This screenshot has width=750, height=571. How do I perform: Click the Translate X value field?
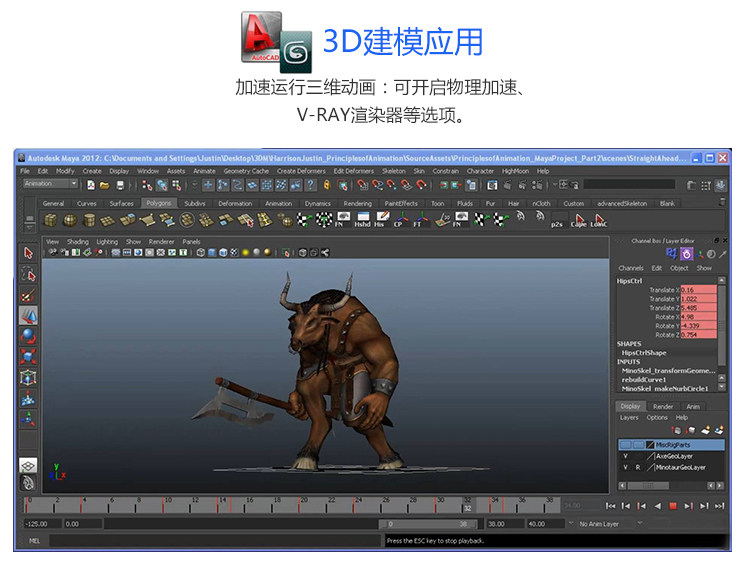coord(698,290)
